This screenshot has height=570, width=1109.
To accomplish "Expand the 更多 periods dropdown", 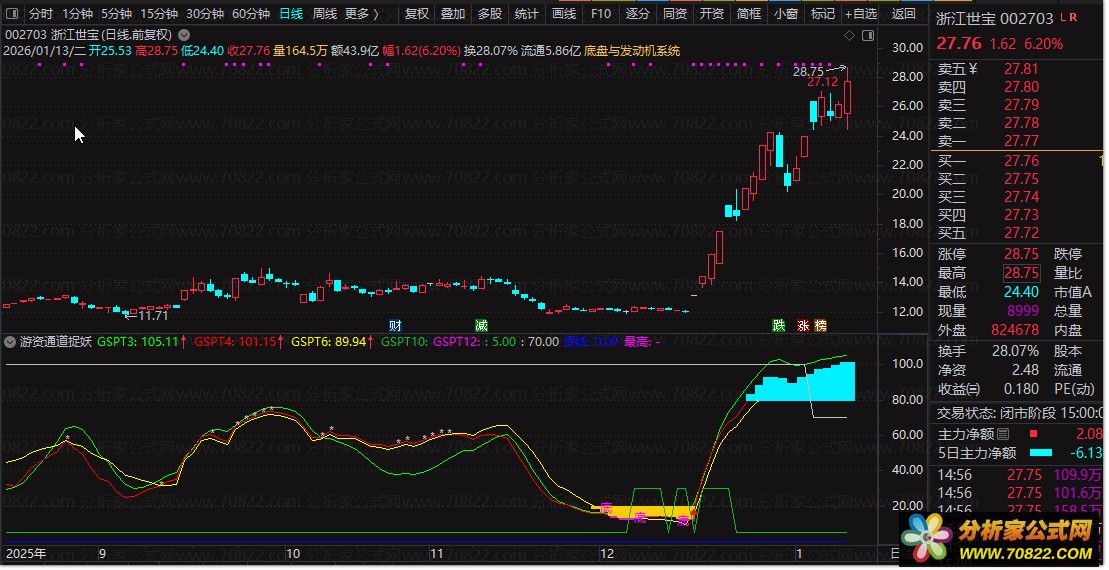I will (362, 14).
